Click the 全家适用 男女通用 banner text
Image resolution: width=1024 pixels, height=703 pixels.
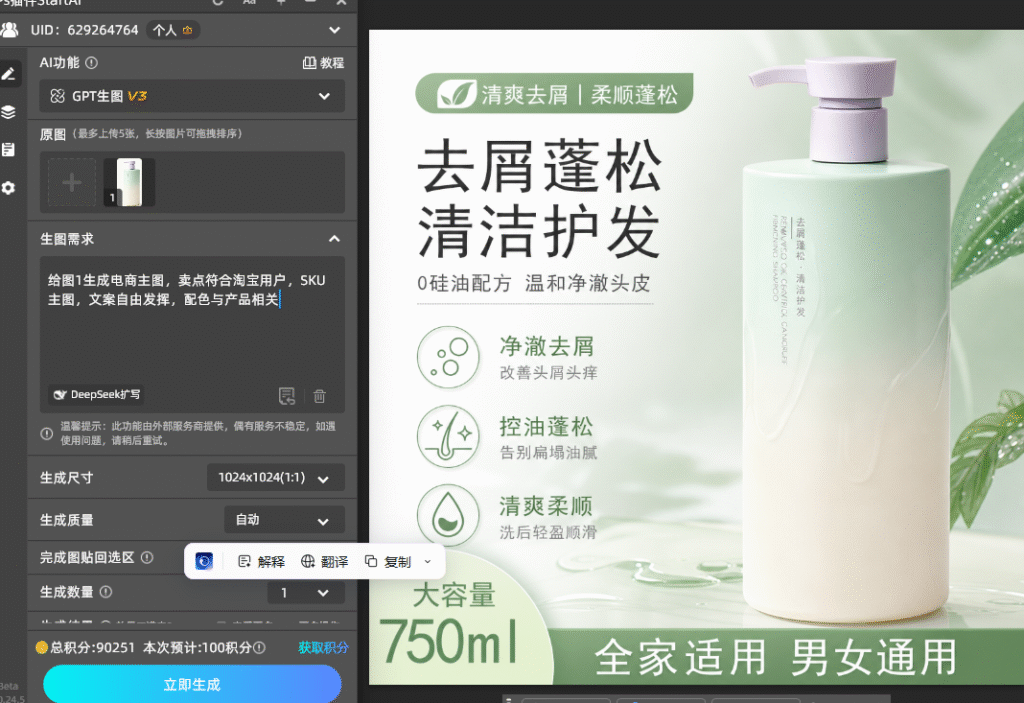(776, 657)
